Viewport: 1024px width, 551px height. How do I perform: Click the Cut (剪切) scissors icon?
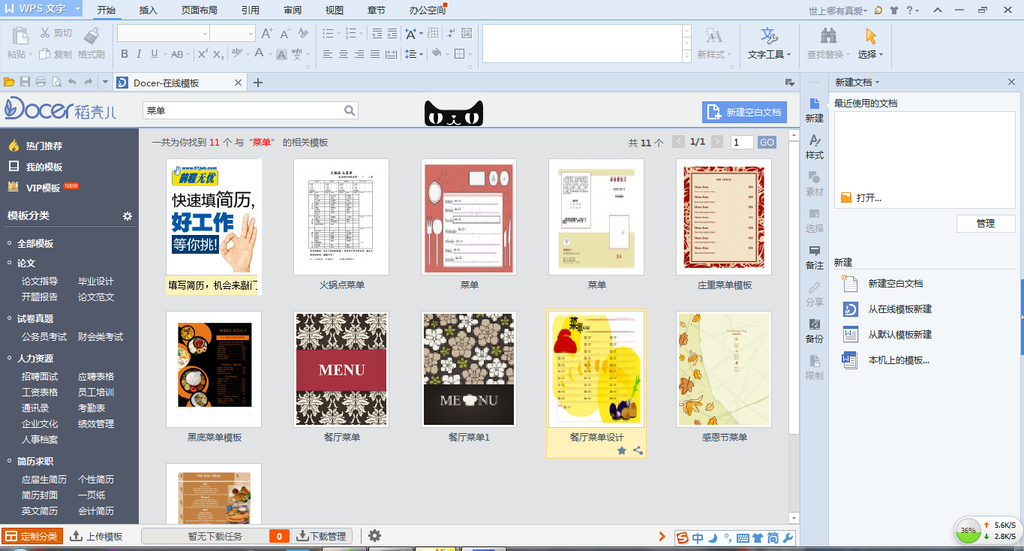(44, 33)
